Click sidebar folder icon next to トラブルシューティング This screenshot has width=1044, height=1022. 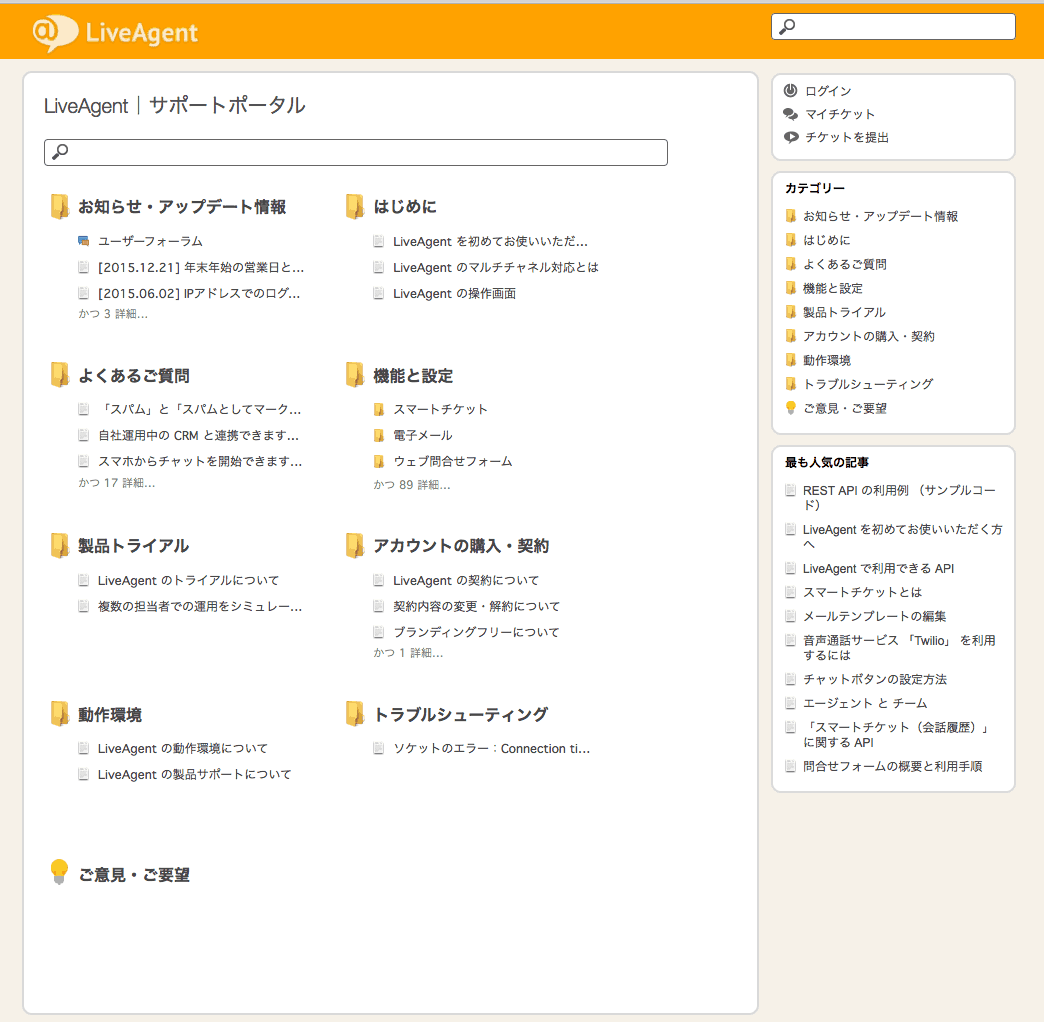[790, 383]
